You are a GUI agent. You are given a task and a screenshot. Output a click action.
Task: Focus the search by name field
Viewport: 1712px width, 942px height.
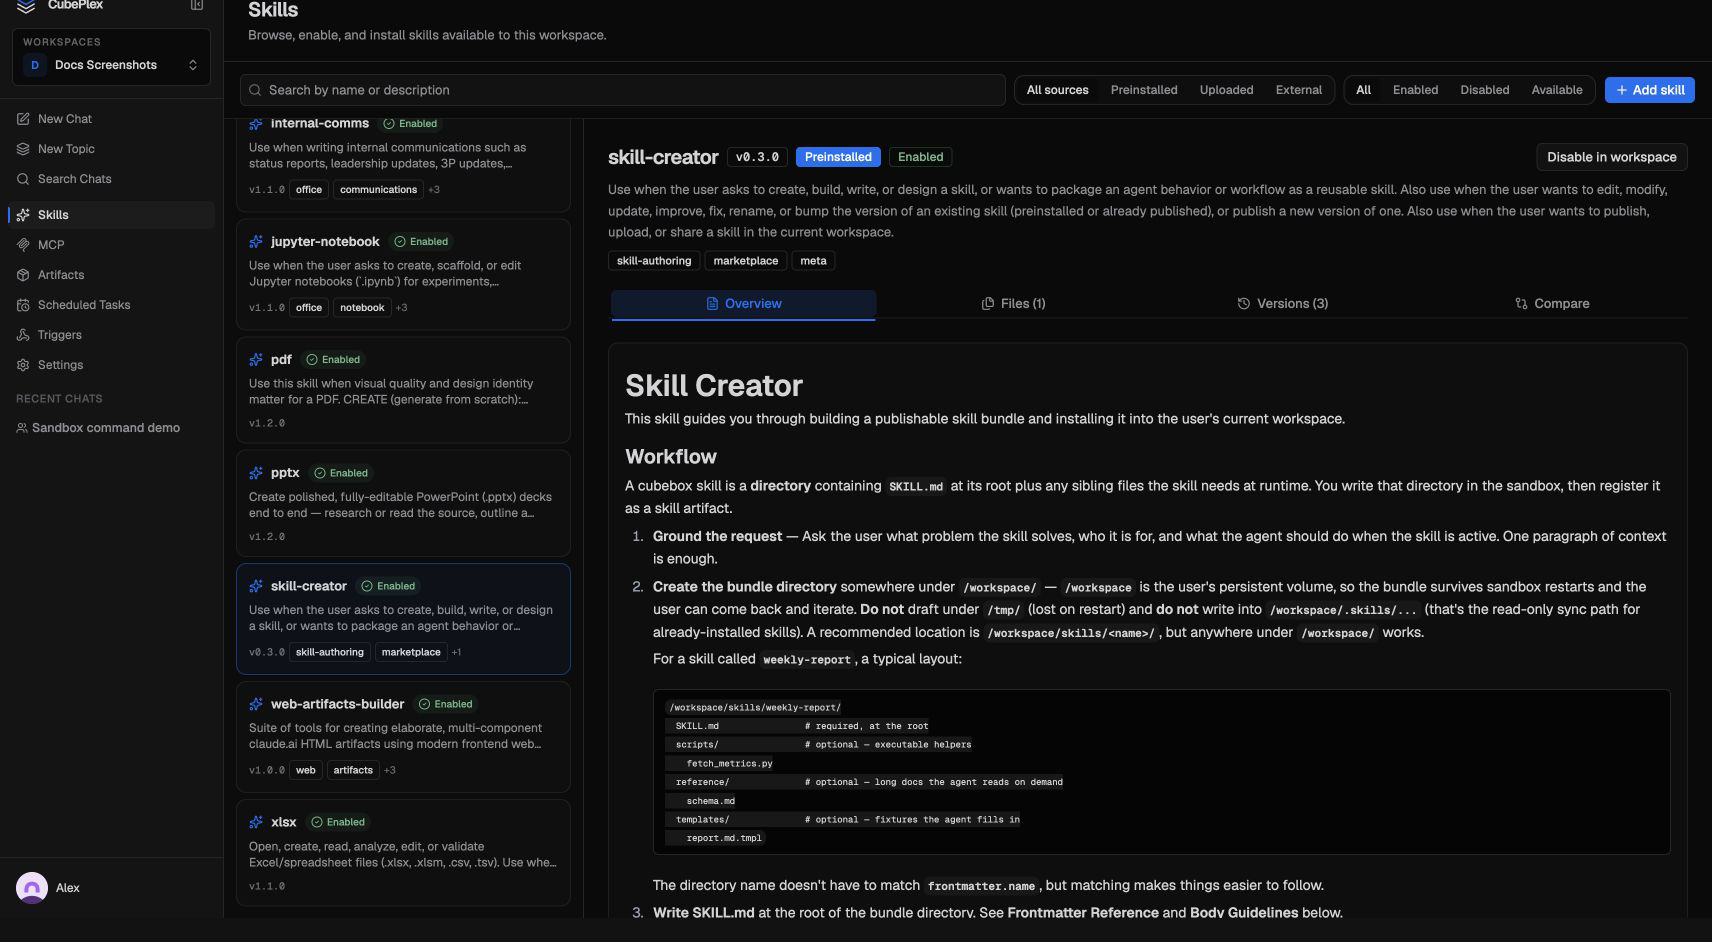(x=622, y=90)
